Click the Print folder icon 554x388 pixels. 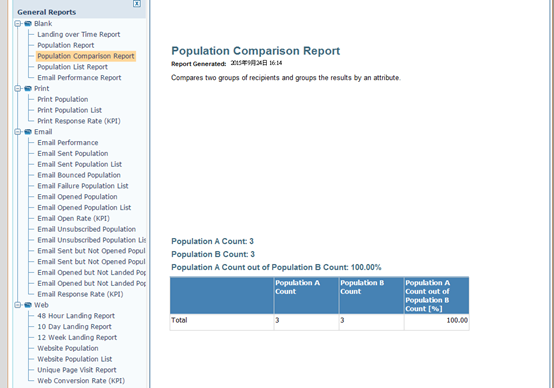(28, 89)
